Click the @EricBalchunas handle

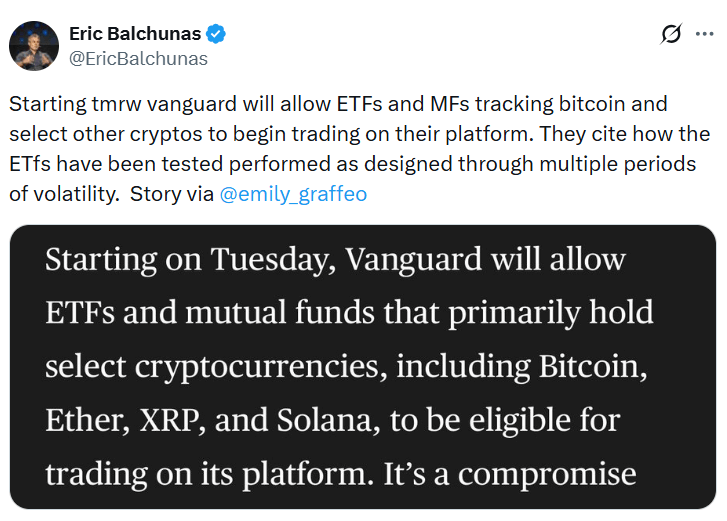138,58
